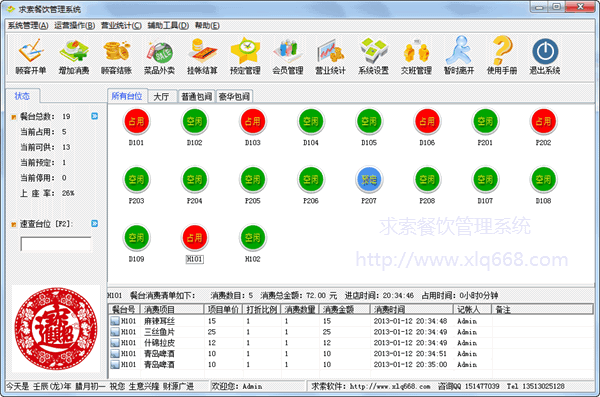Click the 营业统计 chart icon
The height and width of the screenshot is (397, 600).
tap(330, 56)
